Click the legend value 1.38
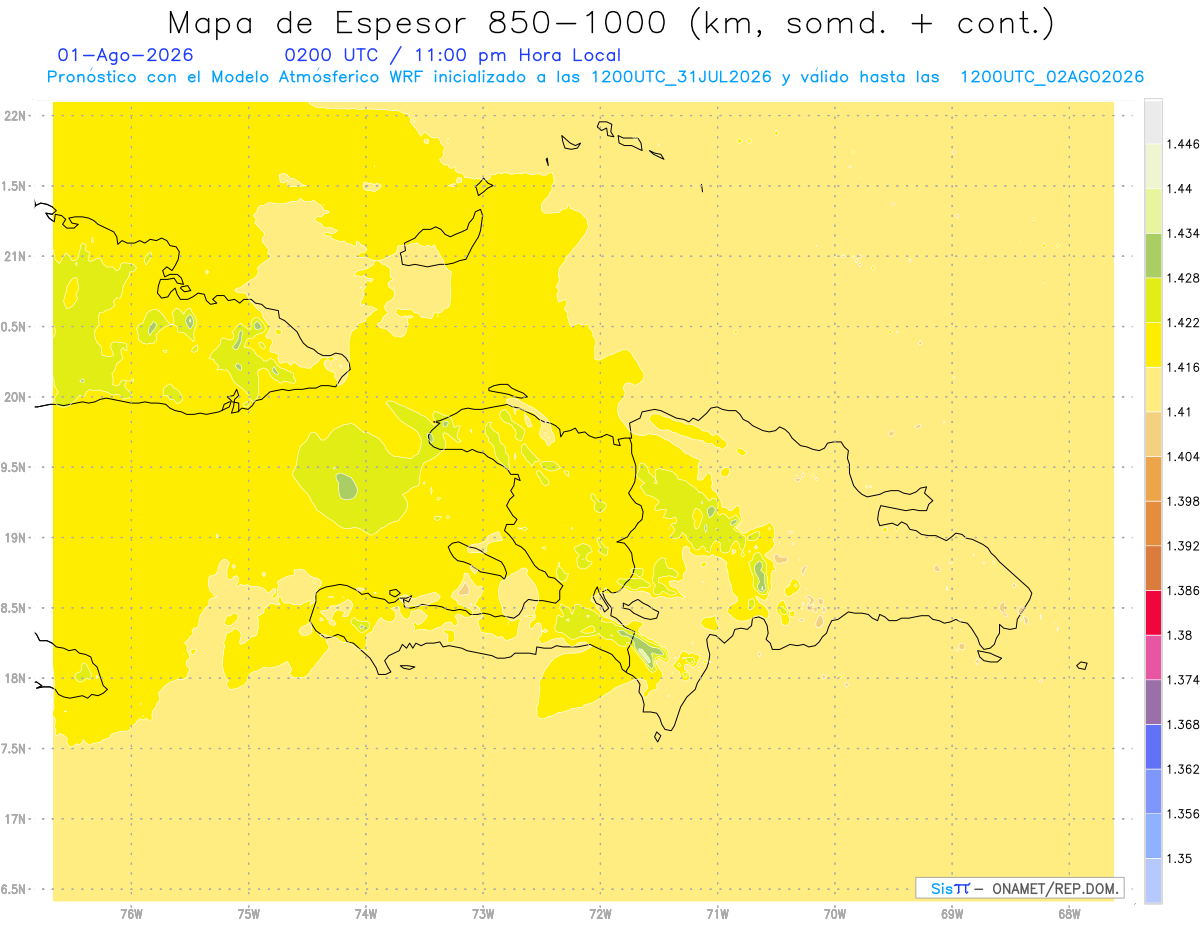 coord(1181,635)
